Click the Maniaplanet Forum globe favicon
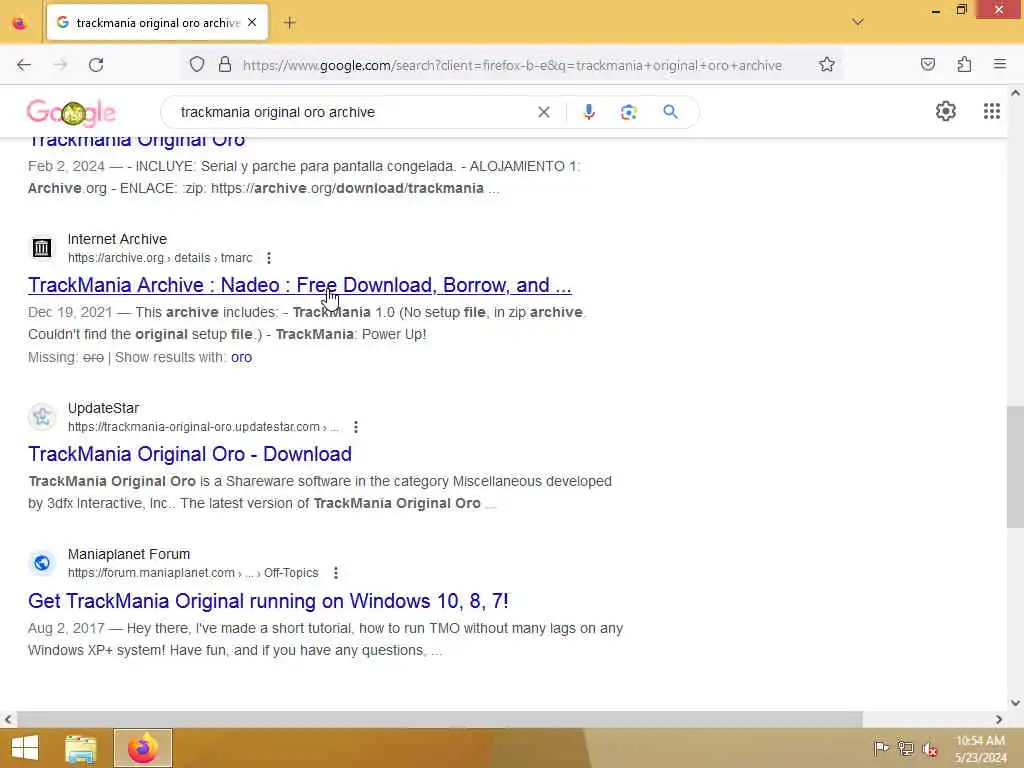 coord(42,562)
